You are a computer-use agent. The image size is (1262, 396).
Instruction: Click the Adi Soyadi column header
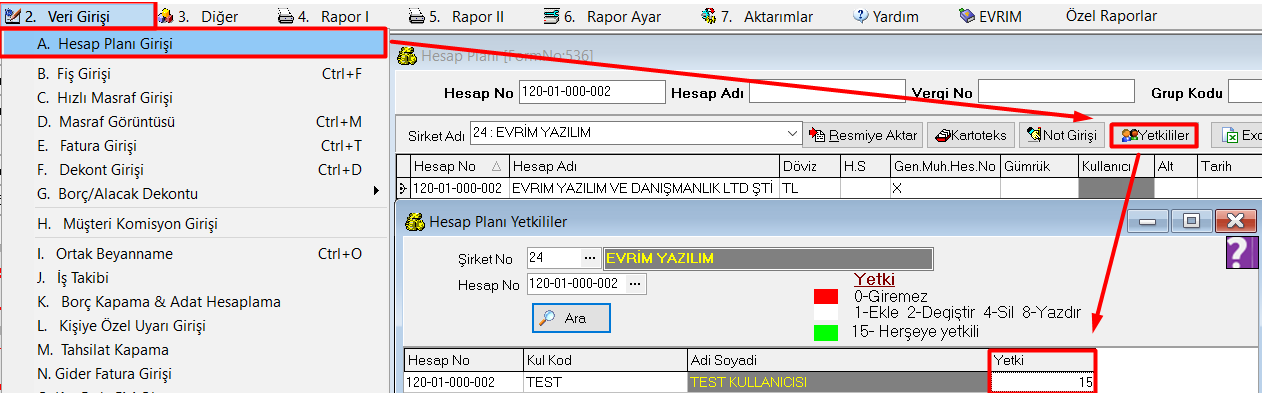(837, 360)
